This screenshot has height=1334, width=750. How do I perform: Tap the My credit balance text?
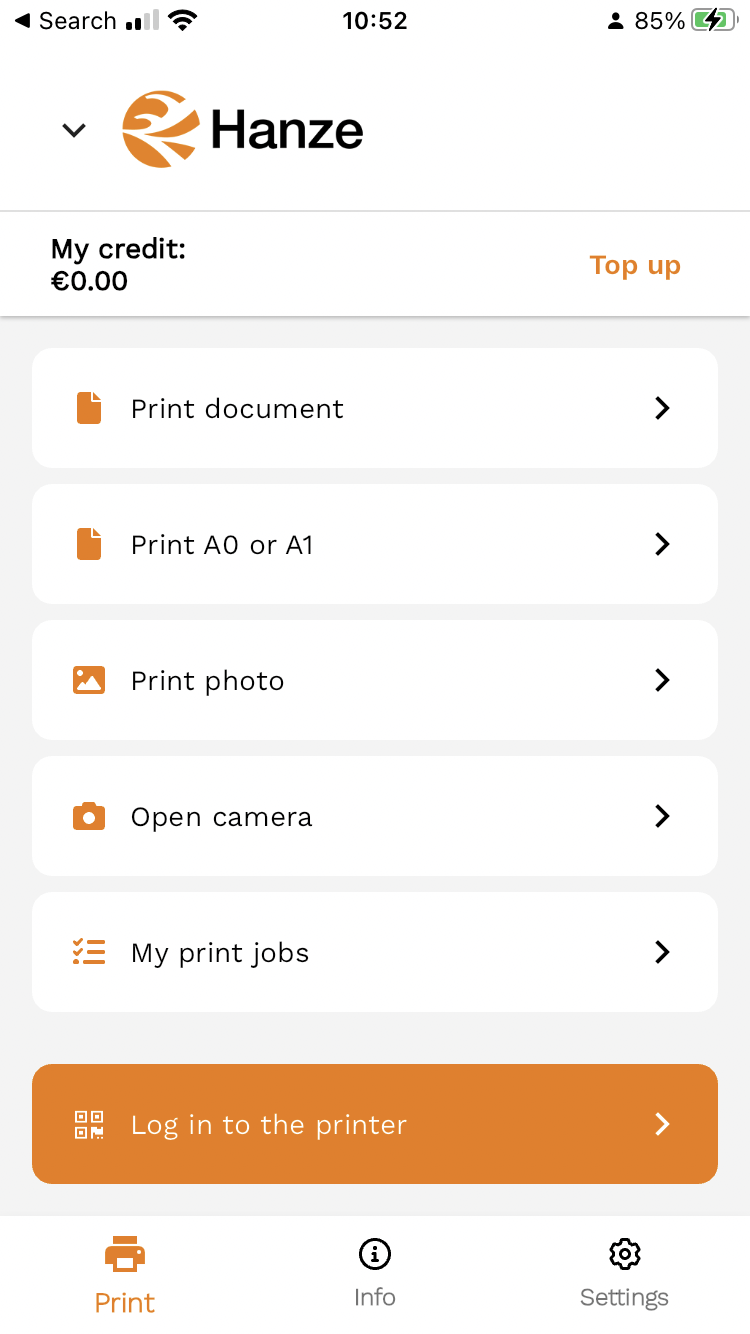[x=118, y=265]
